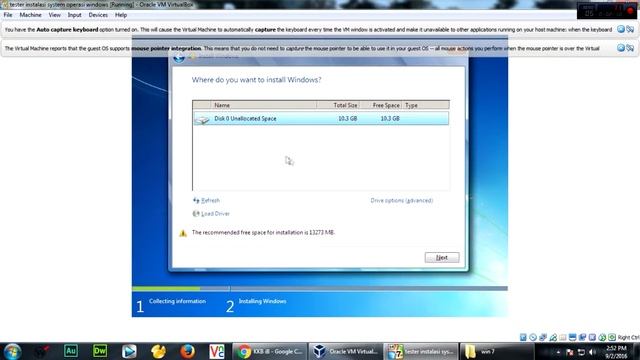This screenshot has height=360, width=640.
Task: Open the yellow duck taskbar icon
Action: pyautogui.click(x=158, y=351)
